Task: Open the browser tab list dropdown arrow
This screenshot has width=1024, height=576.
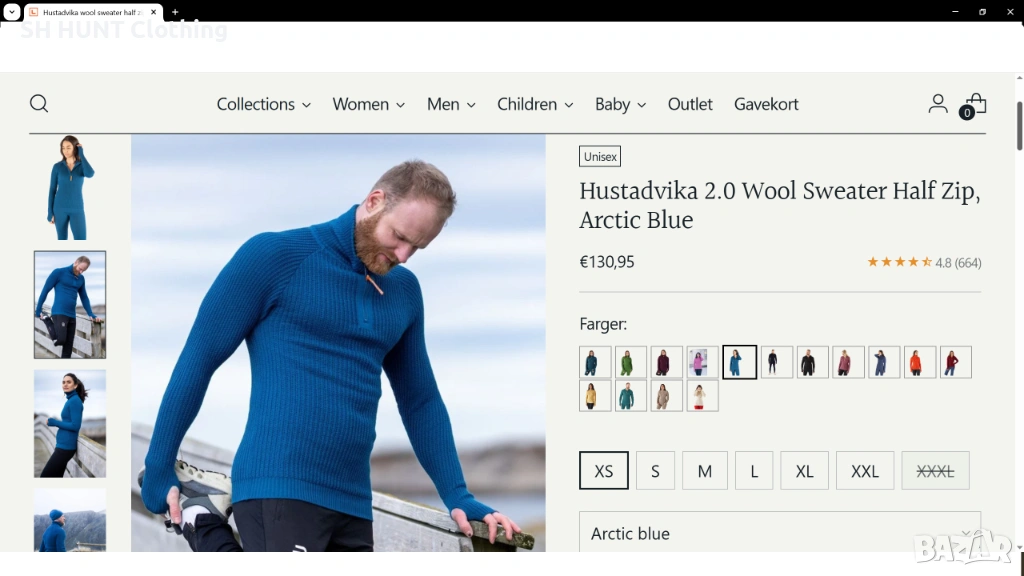Action: pos(12,12)
